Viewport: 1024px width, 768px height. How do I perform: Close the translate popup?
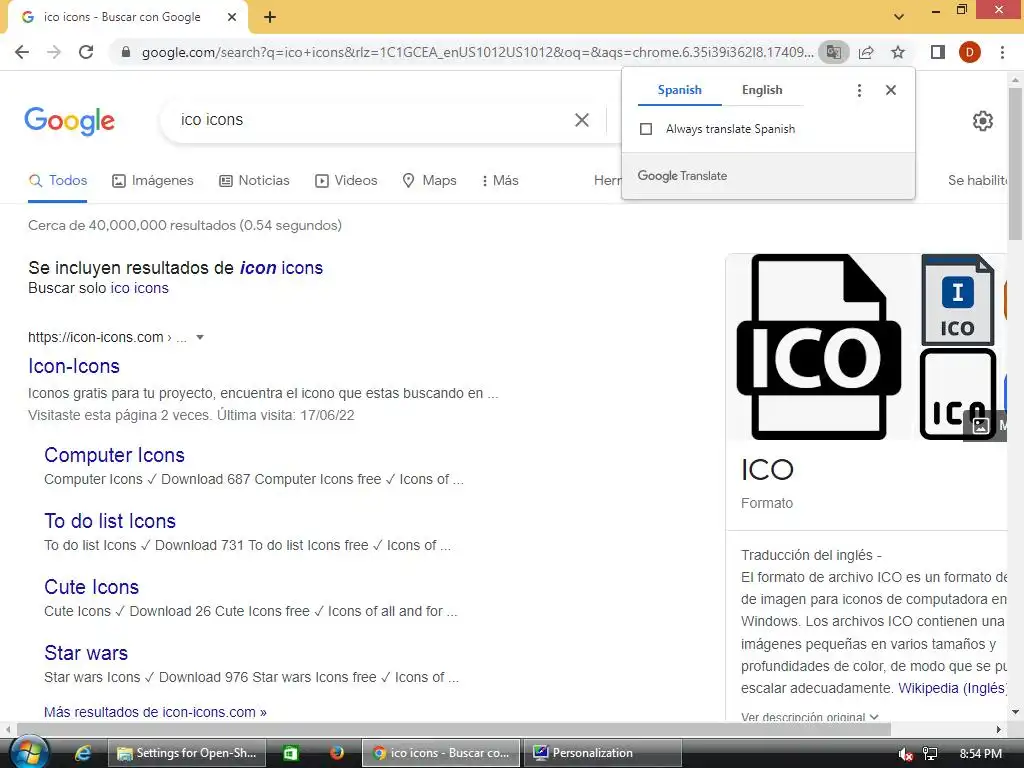[x=891, y=90]
